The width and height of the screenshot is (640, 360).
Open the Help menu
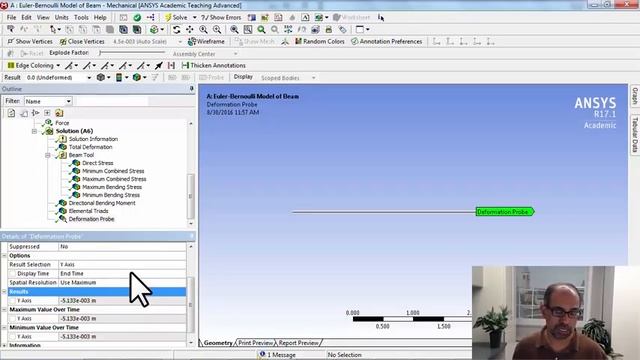100,18
